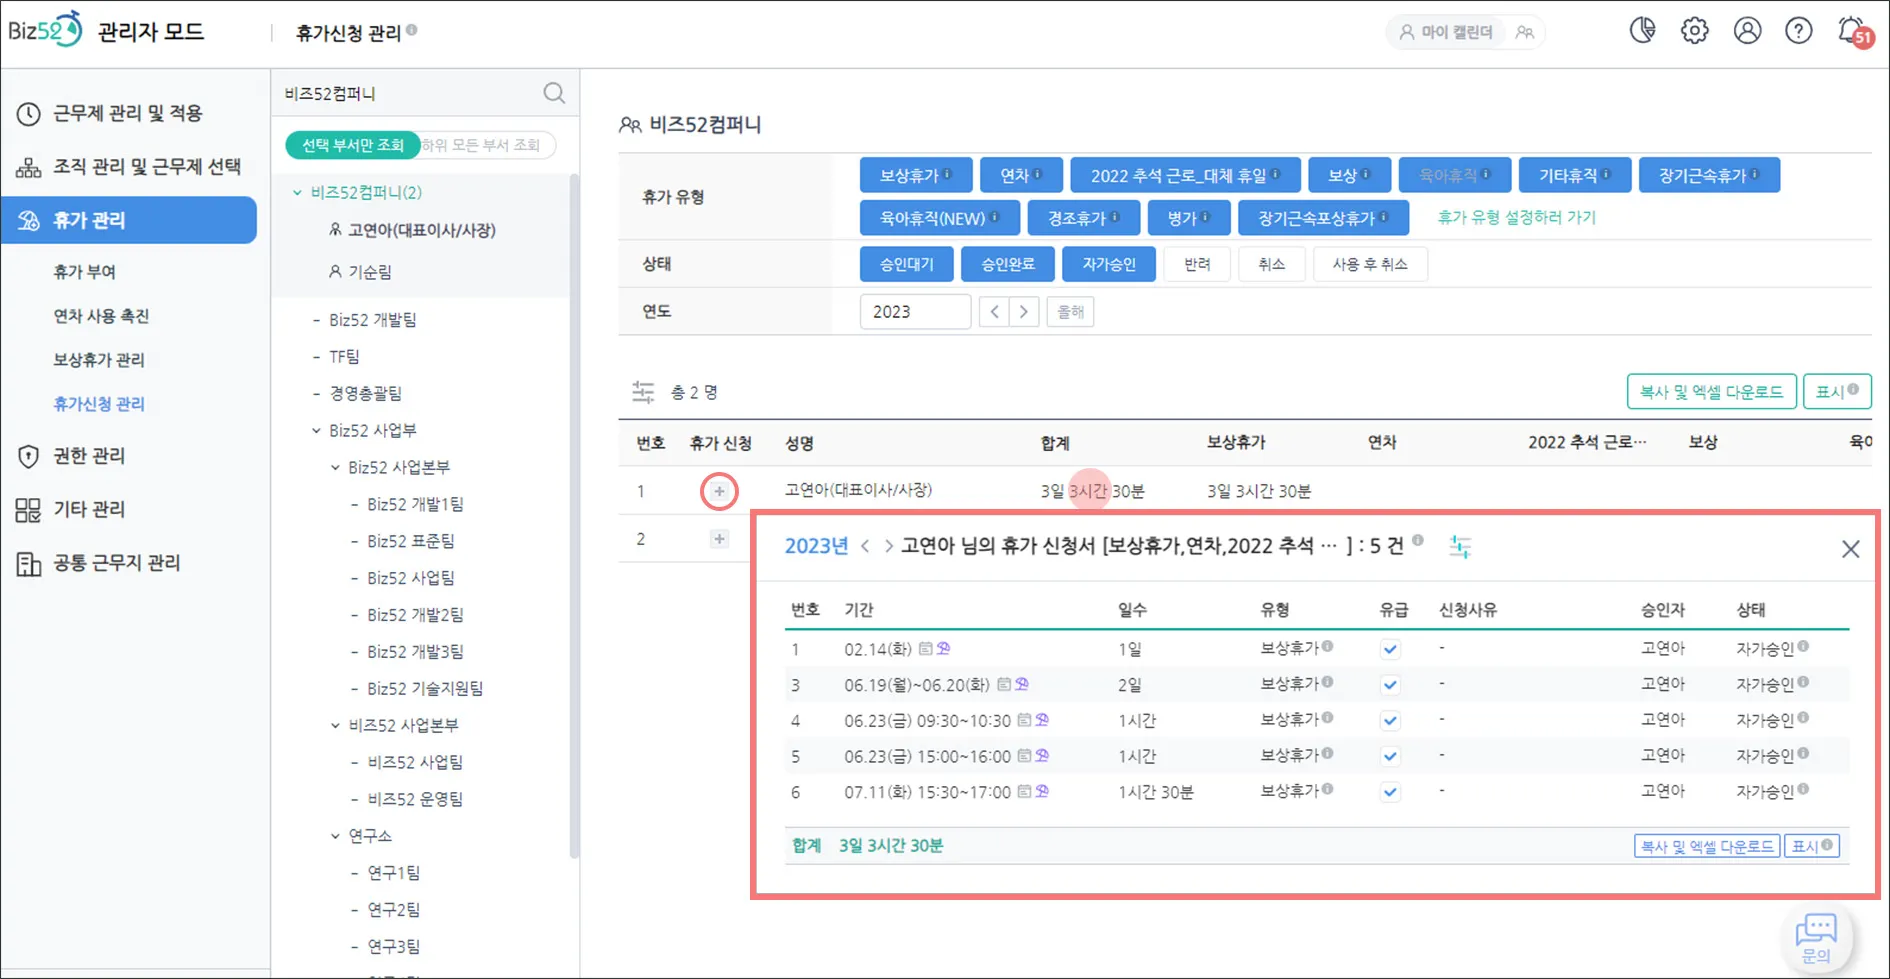Collapse the Biz52 사업부 tree node
The image size is (1890, 979).
316,431
